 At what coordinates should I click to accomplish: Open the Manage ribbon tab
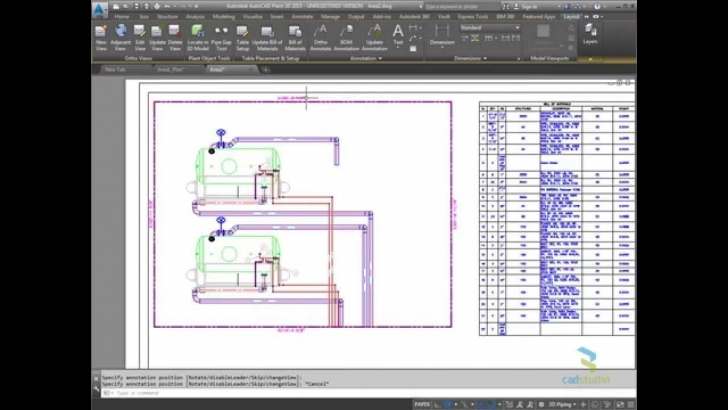pyautogui.click(x=330, y=17)
